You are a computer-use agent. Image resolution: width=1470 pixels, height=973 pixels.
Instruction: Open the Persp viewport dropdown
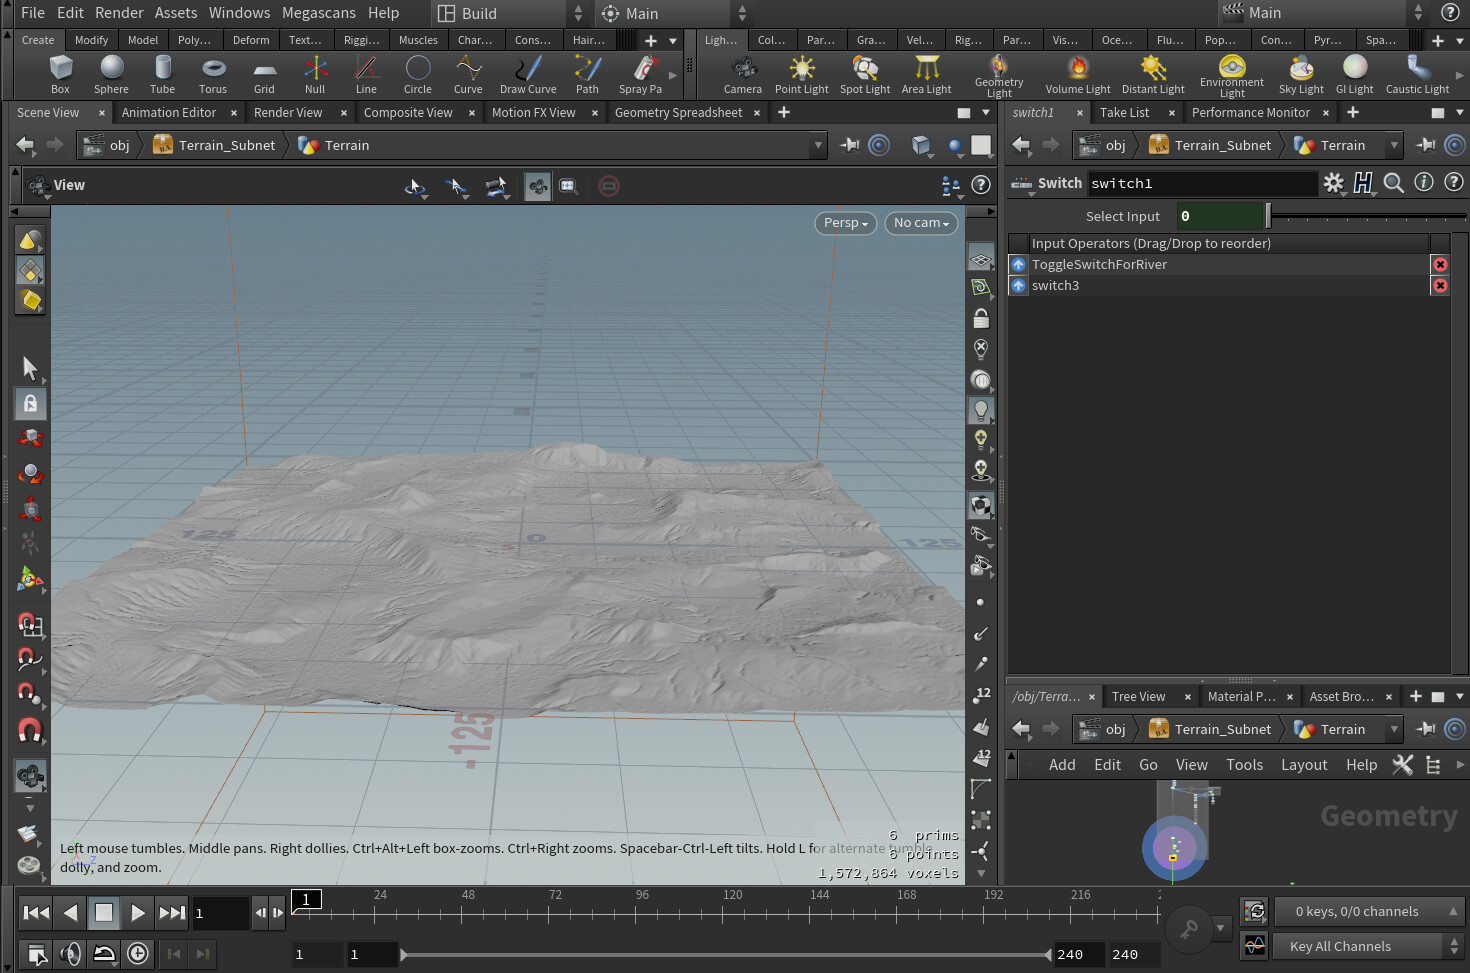(x=844, y=223)
